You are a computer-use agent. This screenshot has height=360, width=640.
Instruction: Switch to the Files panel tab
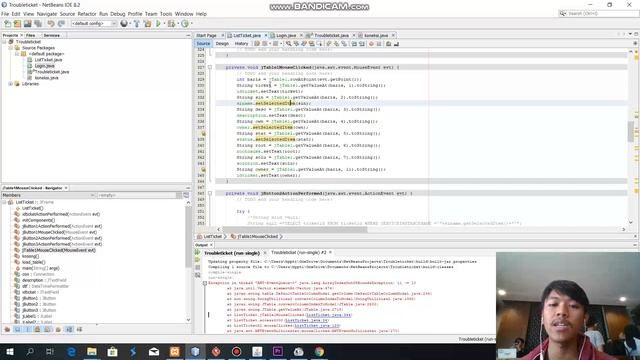click(31, 36)
